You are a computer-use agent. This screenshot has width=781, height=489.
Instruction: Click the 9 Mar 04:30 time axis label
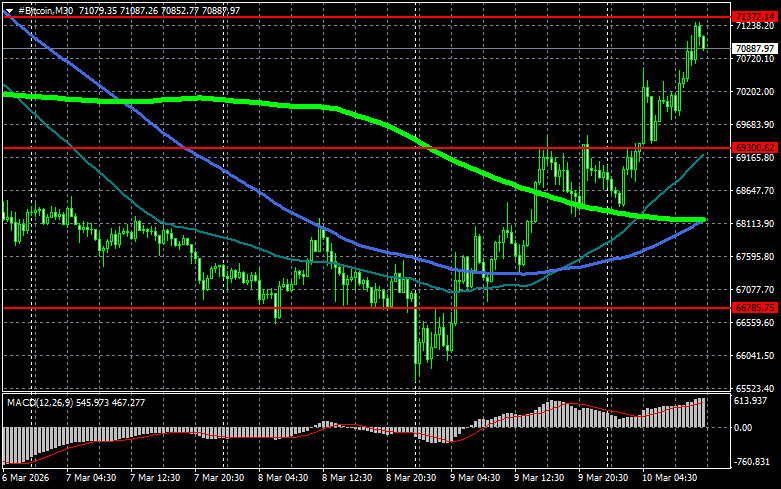pos(475,478)
